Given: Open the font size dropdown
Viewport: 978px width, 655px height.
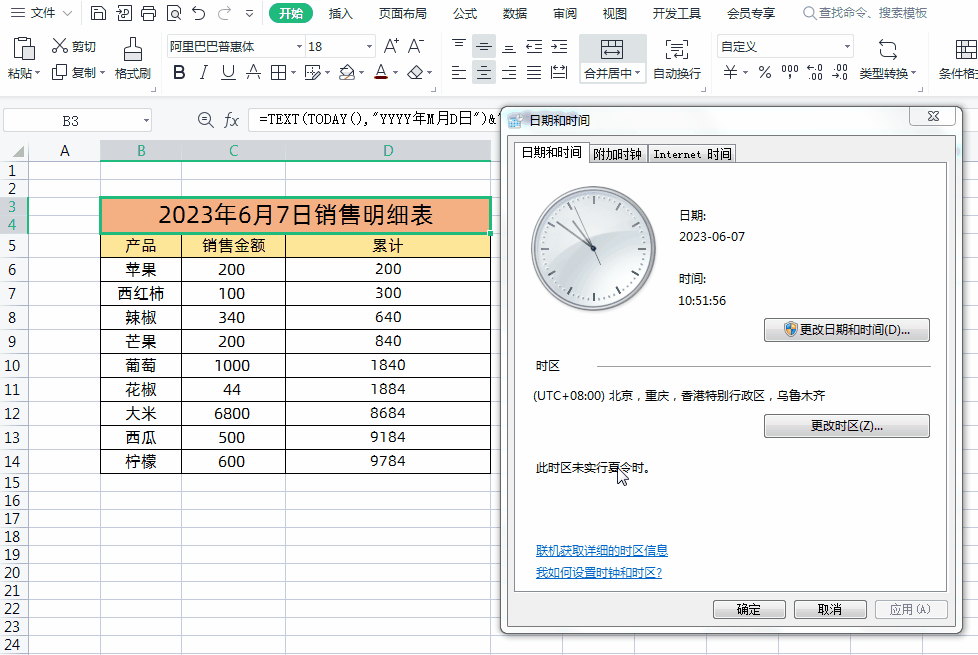Looking at the screenshot, I should tap(369, 47).
